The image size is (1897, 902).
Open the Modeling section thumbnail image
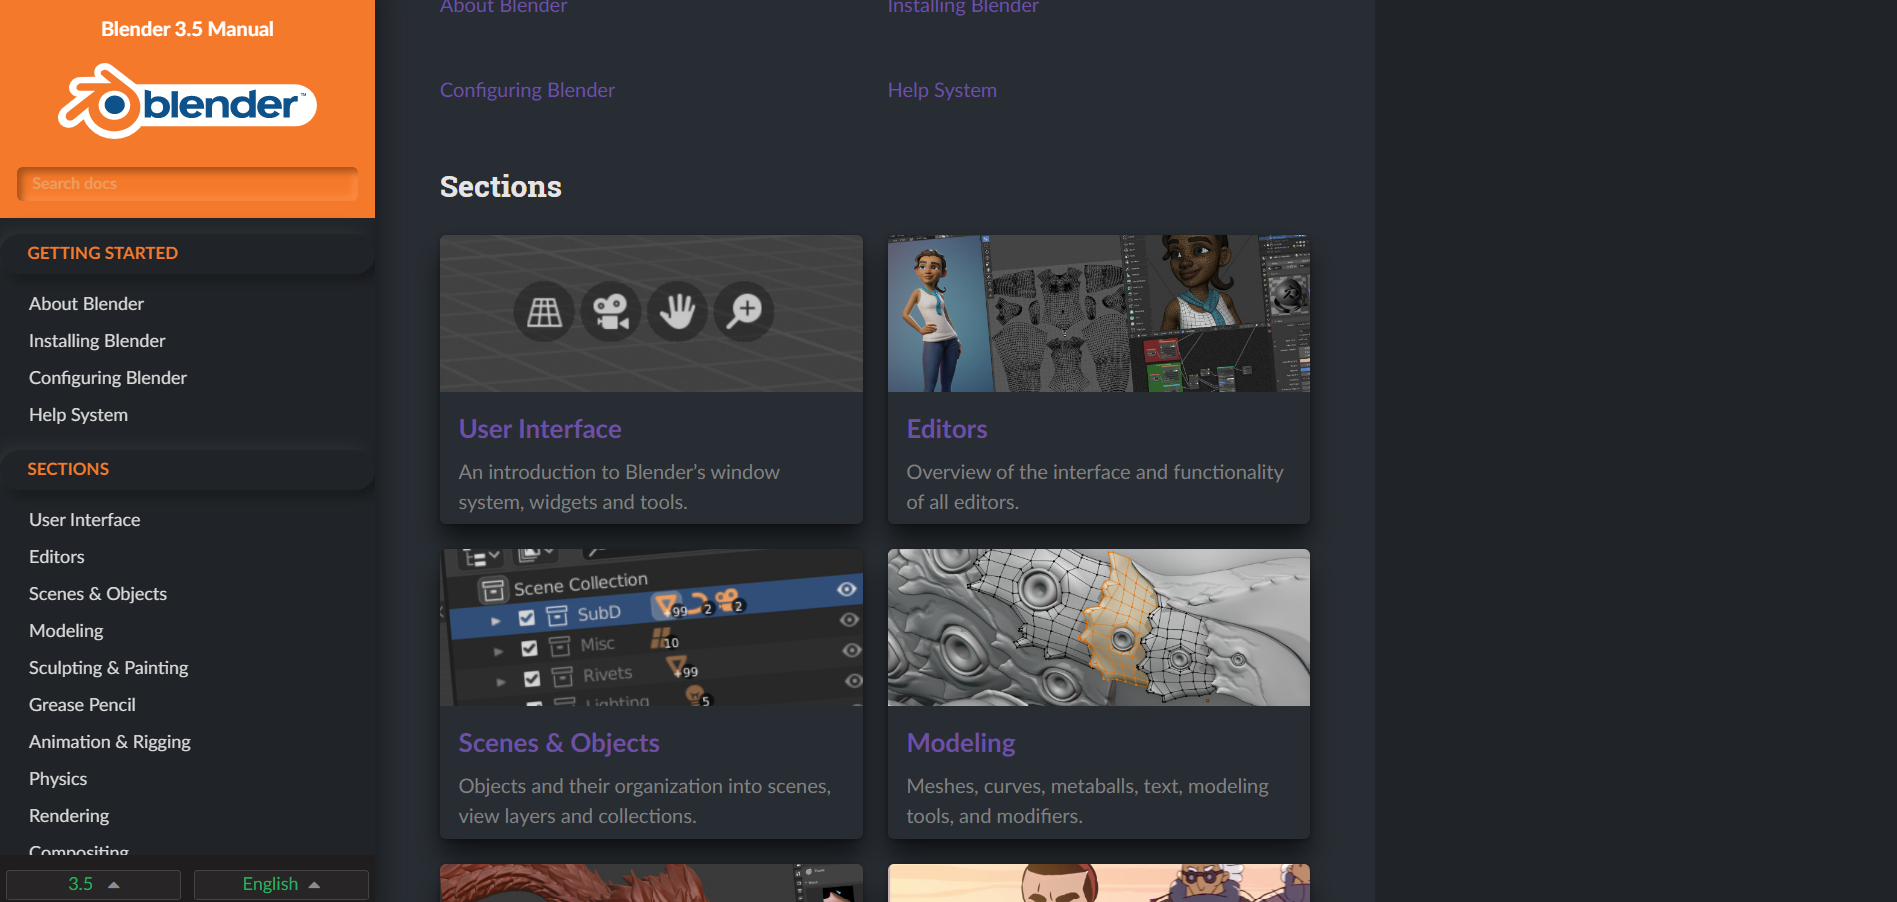[1098, 627]
